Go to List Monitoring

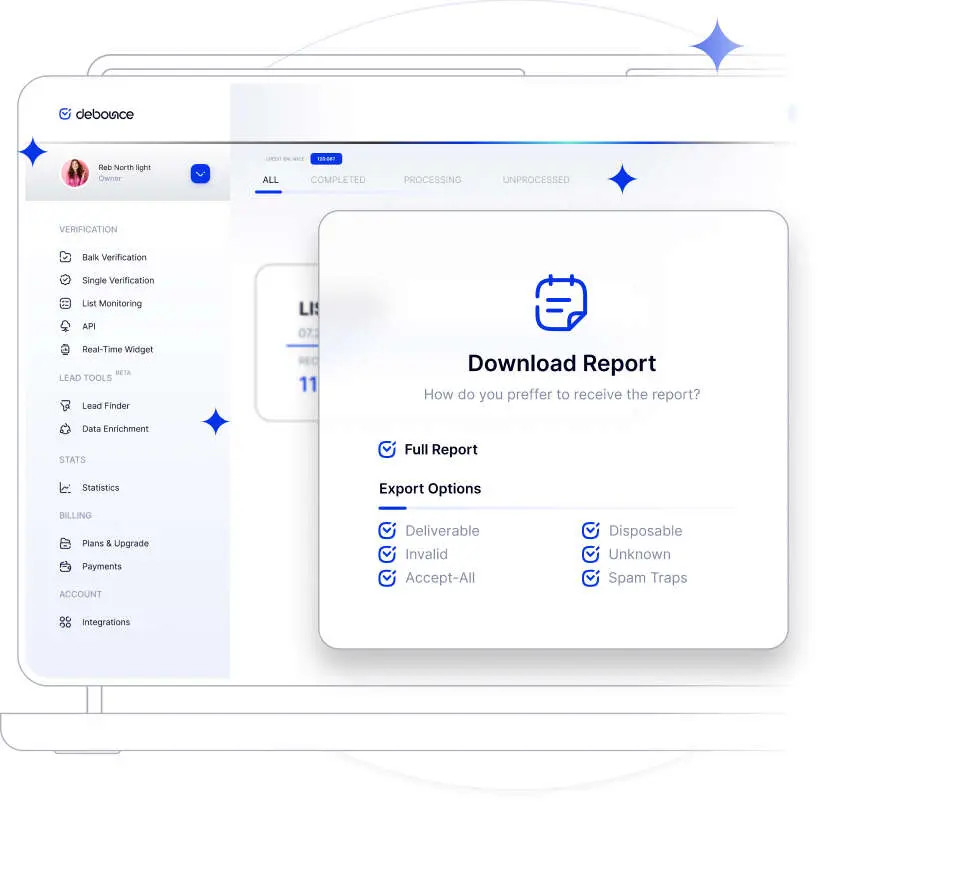[x=112, y=303]
